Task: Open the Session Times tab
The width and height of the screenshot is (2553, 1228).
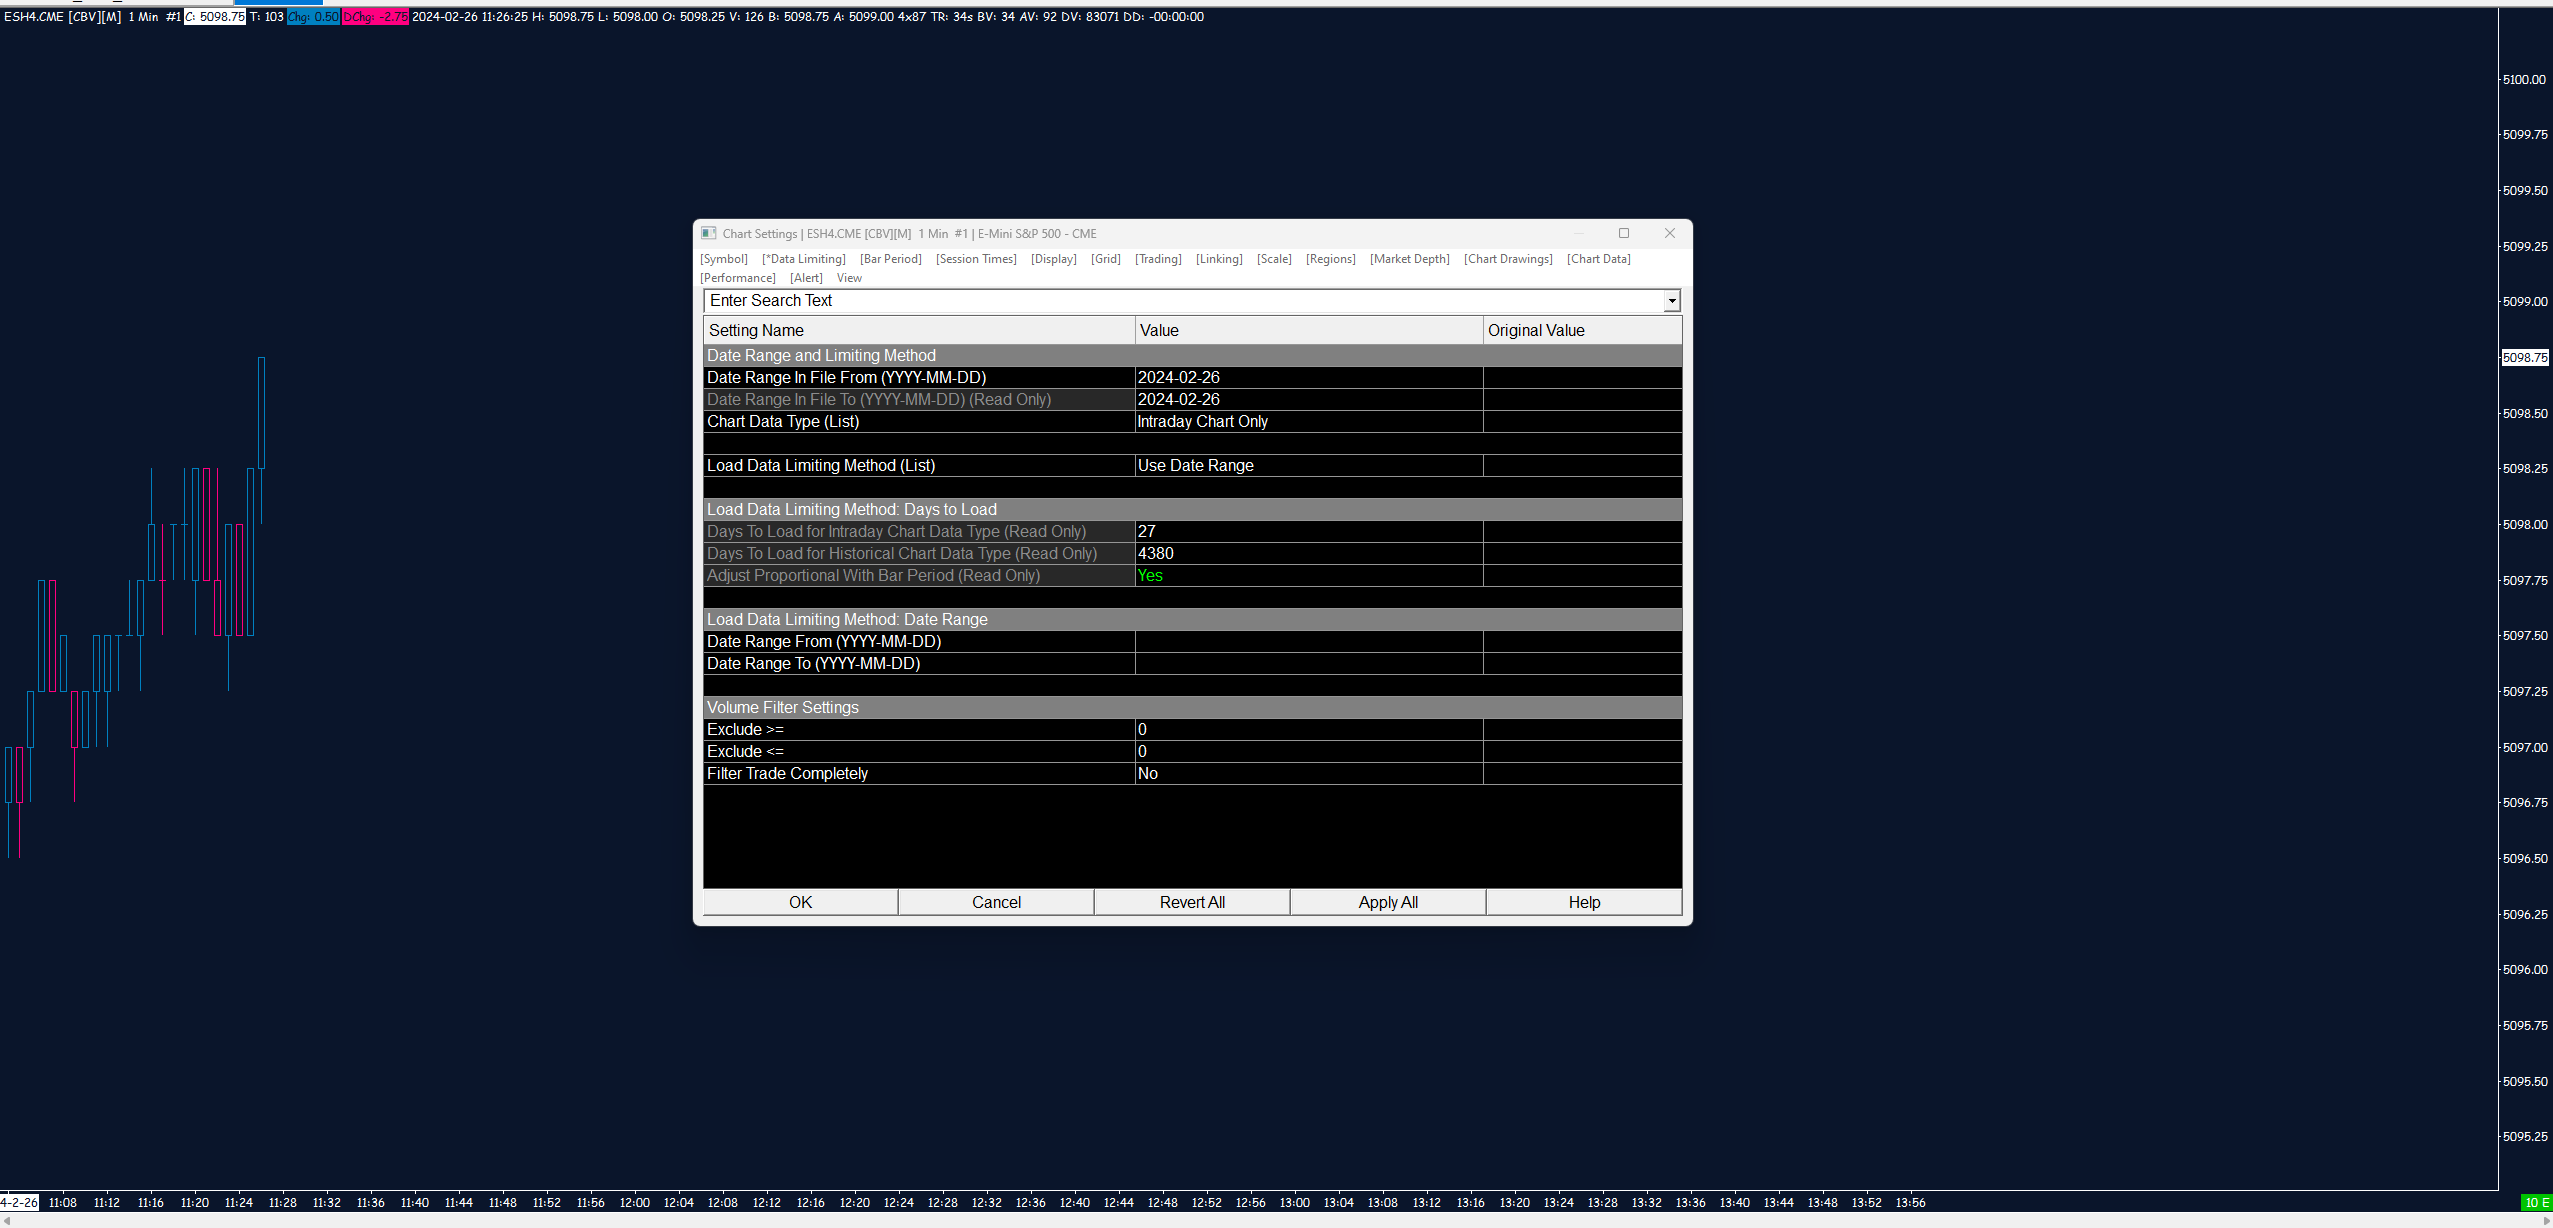Action: click(975, 259)
